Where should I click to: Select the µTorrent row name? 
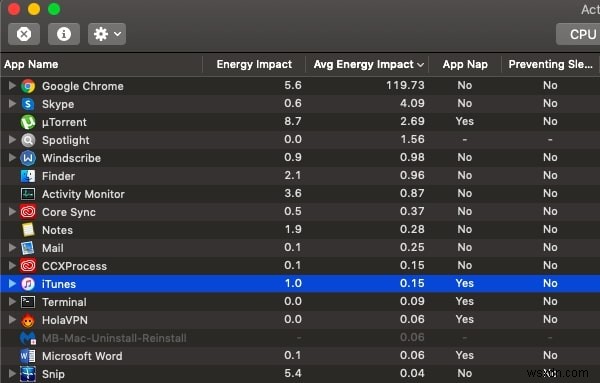pyautogui.click(x=64, y=122)
